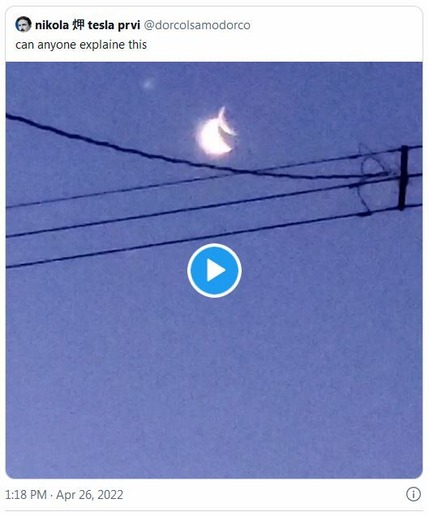The width and height of the screenshot is (429, 516).
Task: Click the lowest power line in video
Action: point(213,235)
